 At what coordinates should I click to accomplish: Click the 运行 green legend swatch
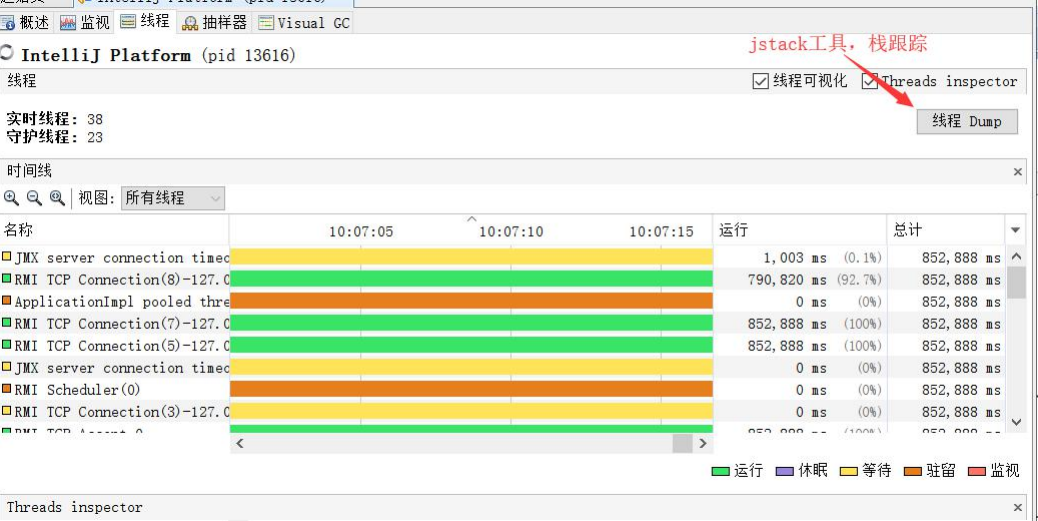point(720,471)
